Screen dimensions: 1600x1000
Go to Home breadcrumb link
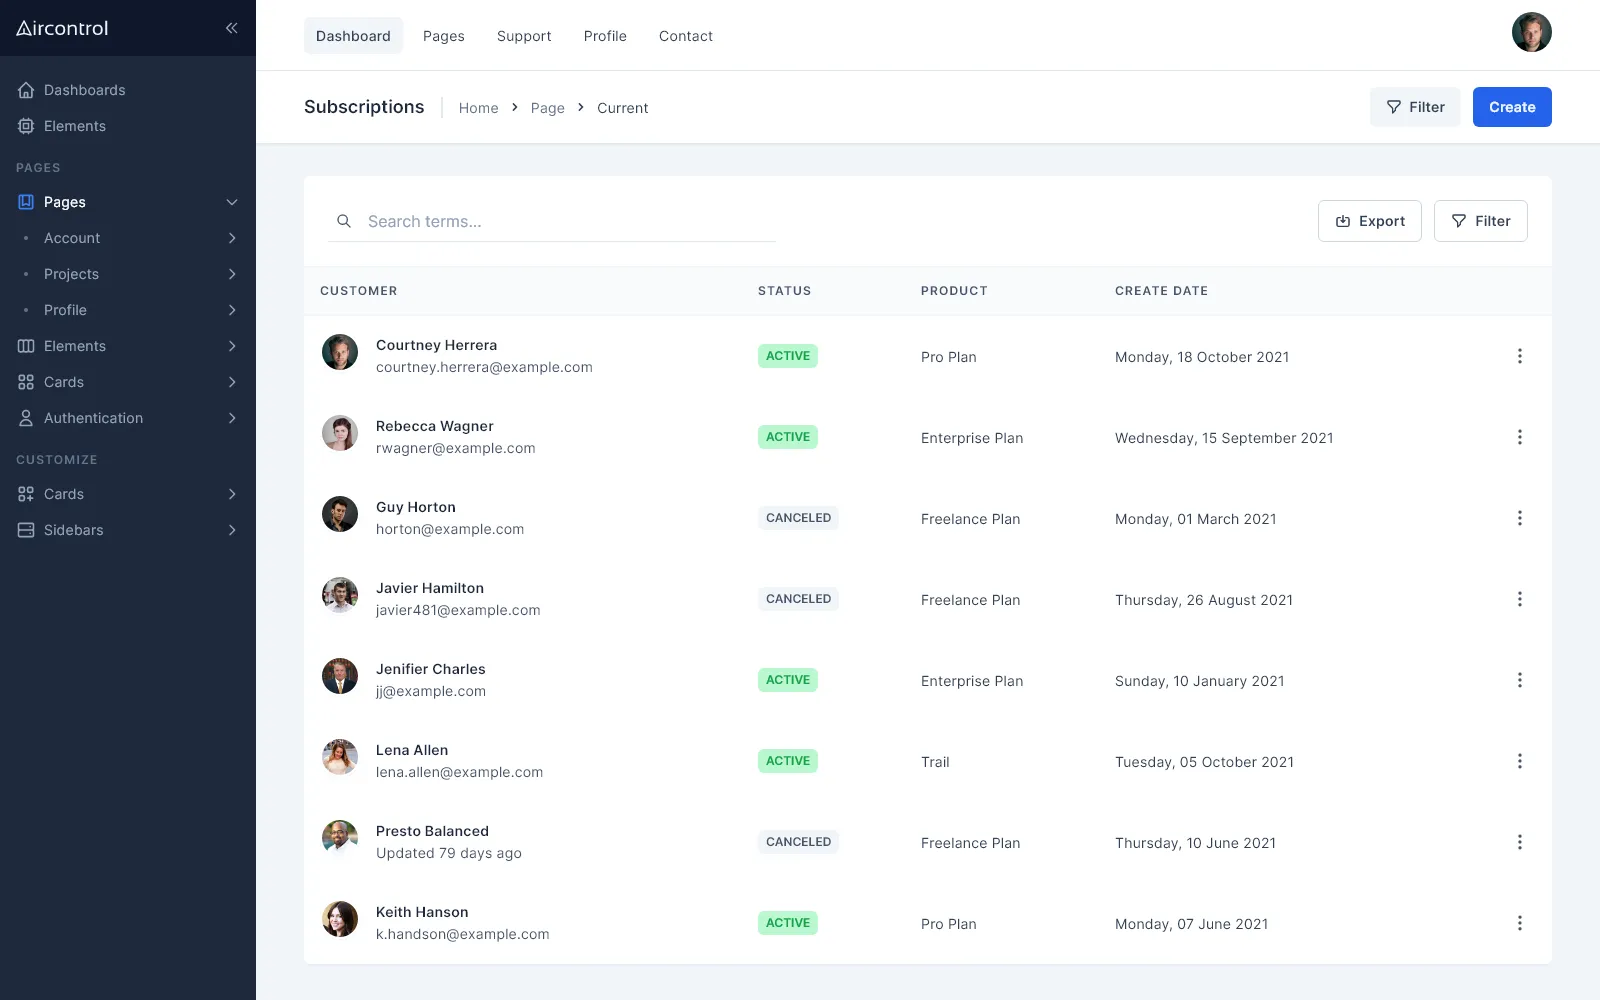(x=478, y=108)
